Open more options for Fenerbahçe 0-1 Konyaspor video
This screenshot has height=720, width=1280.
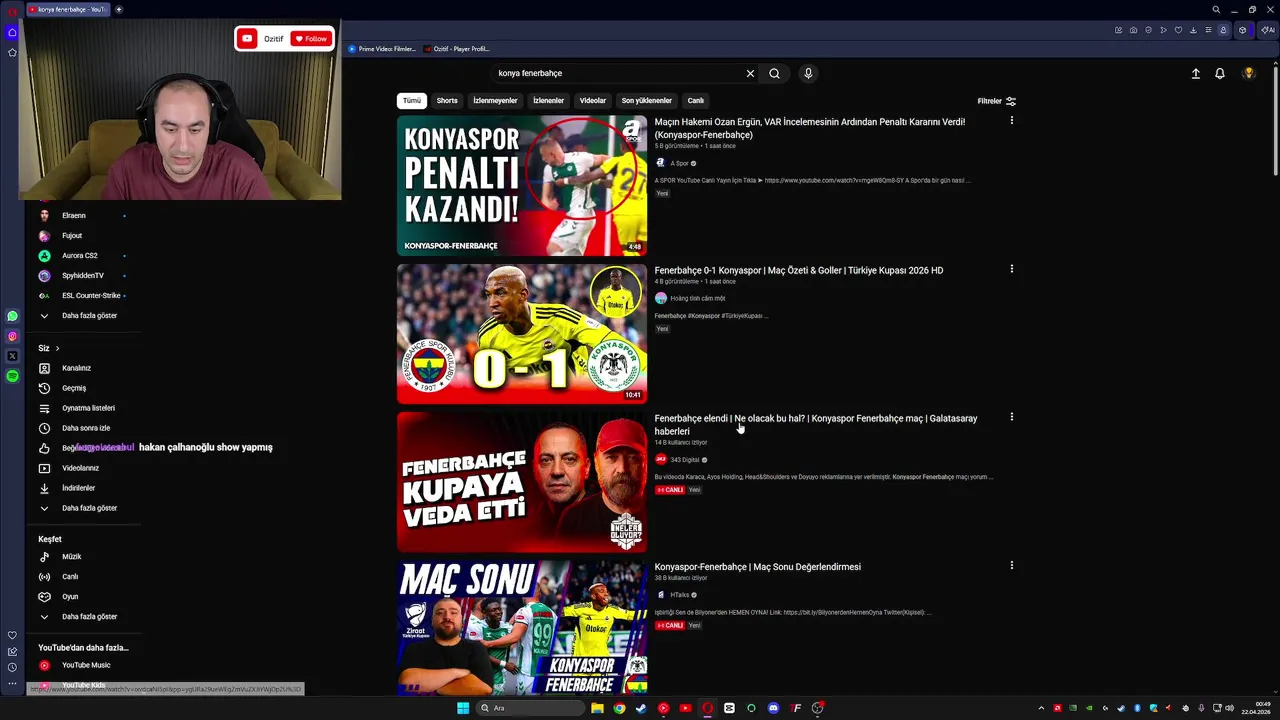tap(1011, 269)
